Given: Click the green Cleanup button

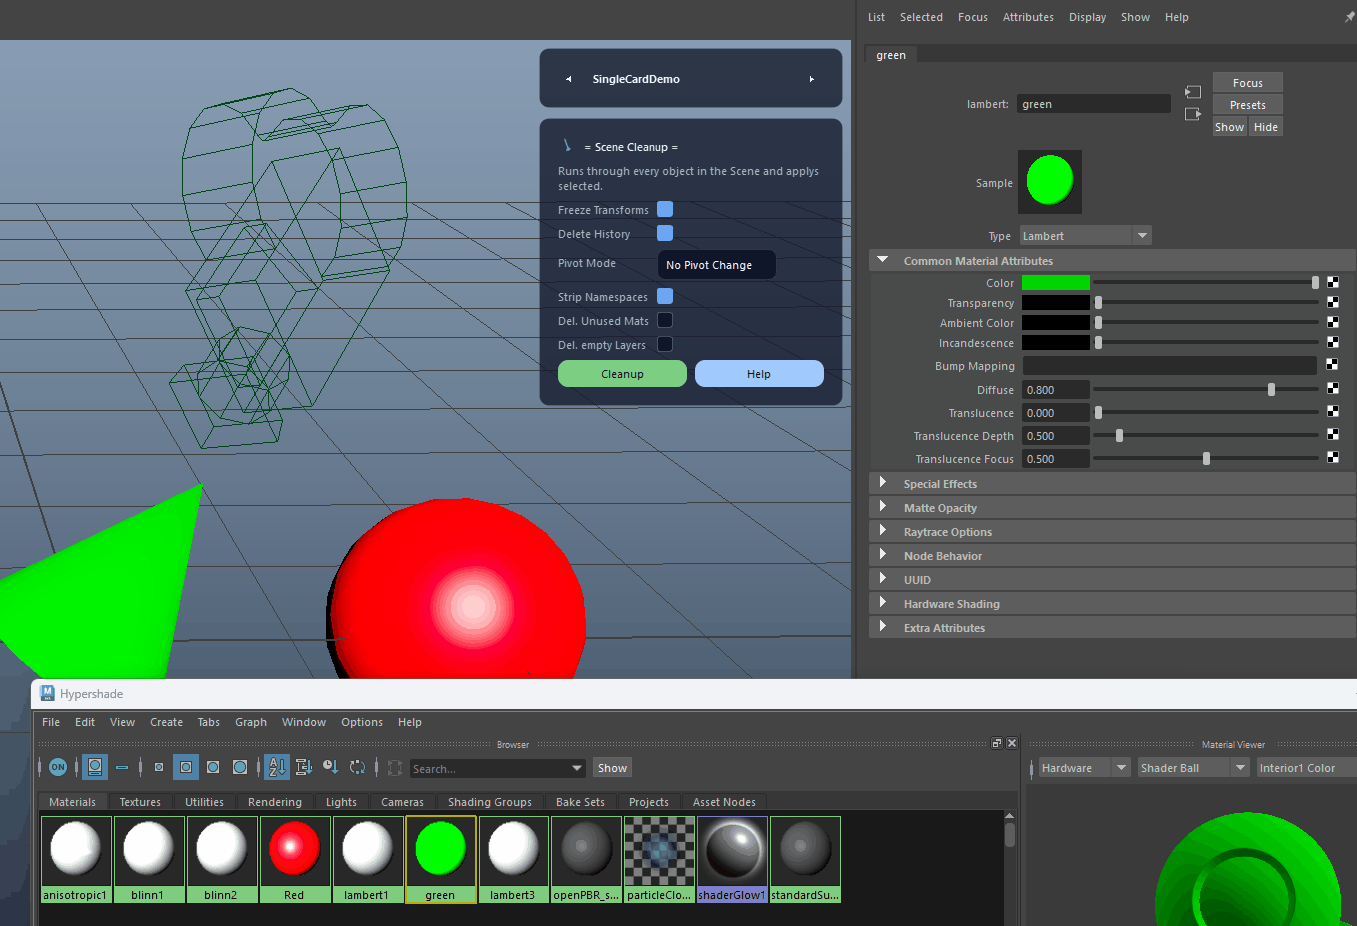Looking at the screenshot, I should [x=622, y=374].
